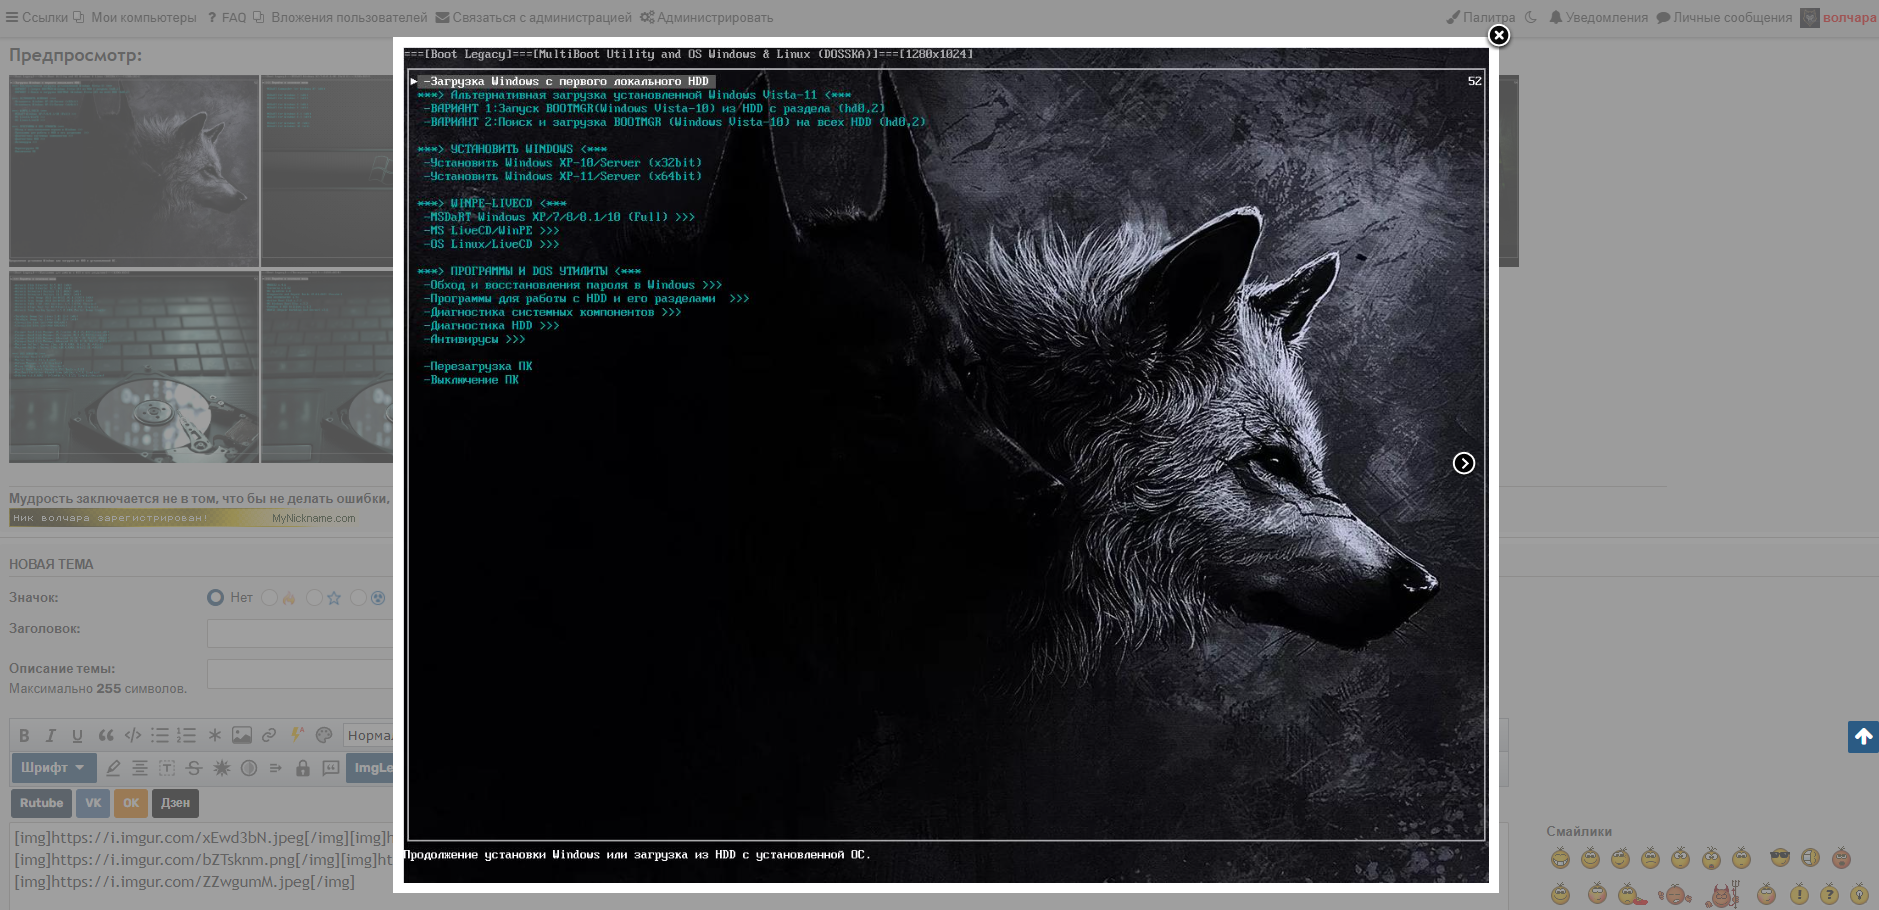Viewport: 1879px width, 910px height.
Task: Click the sunglasses smiley emoticon
Action: [1779, 858]
